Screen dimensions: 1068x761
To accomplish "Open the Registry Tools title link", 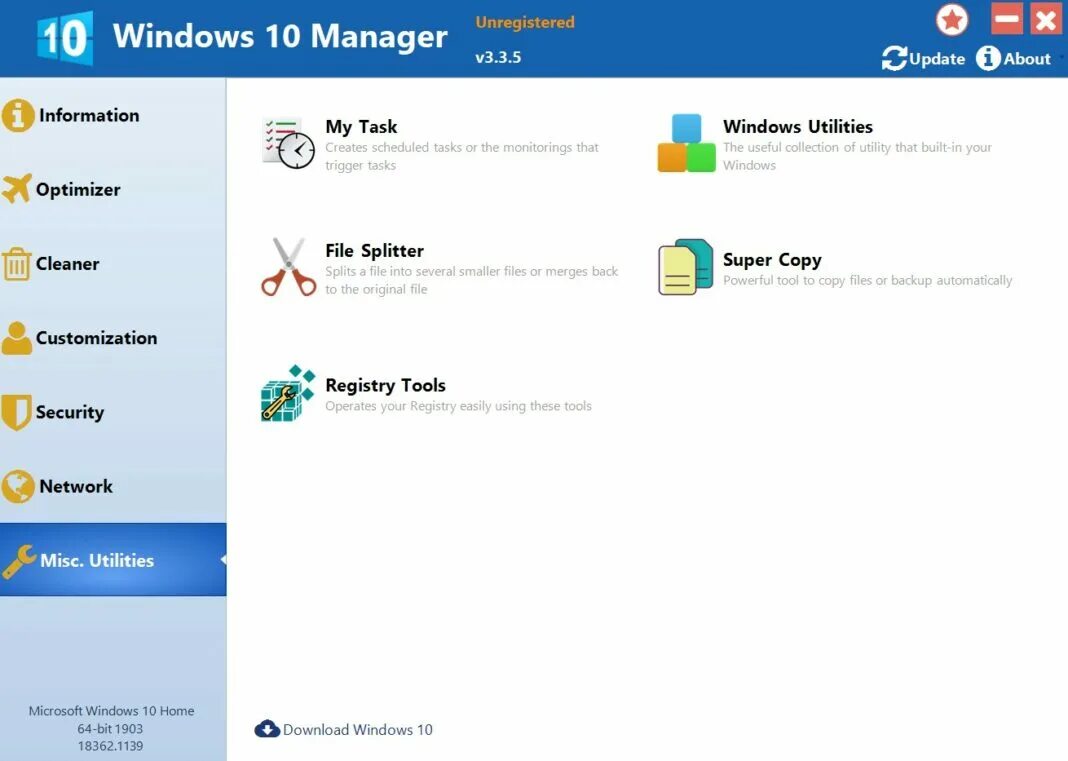I will [x=386, y=386].
